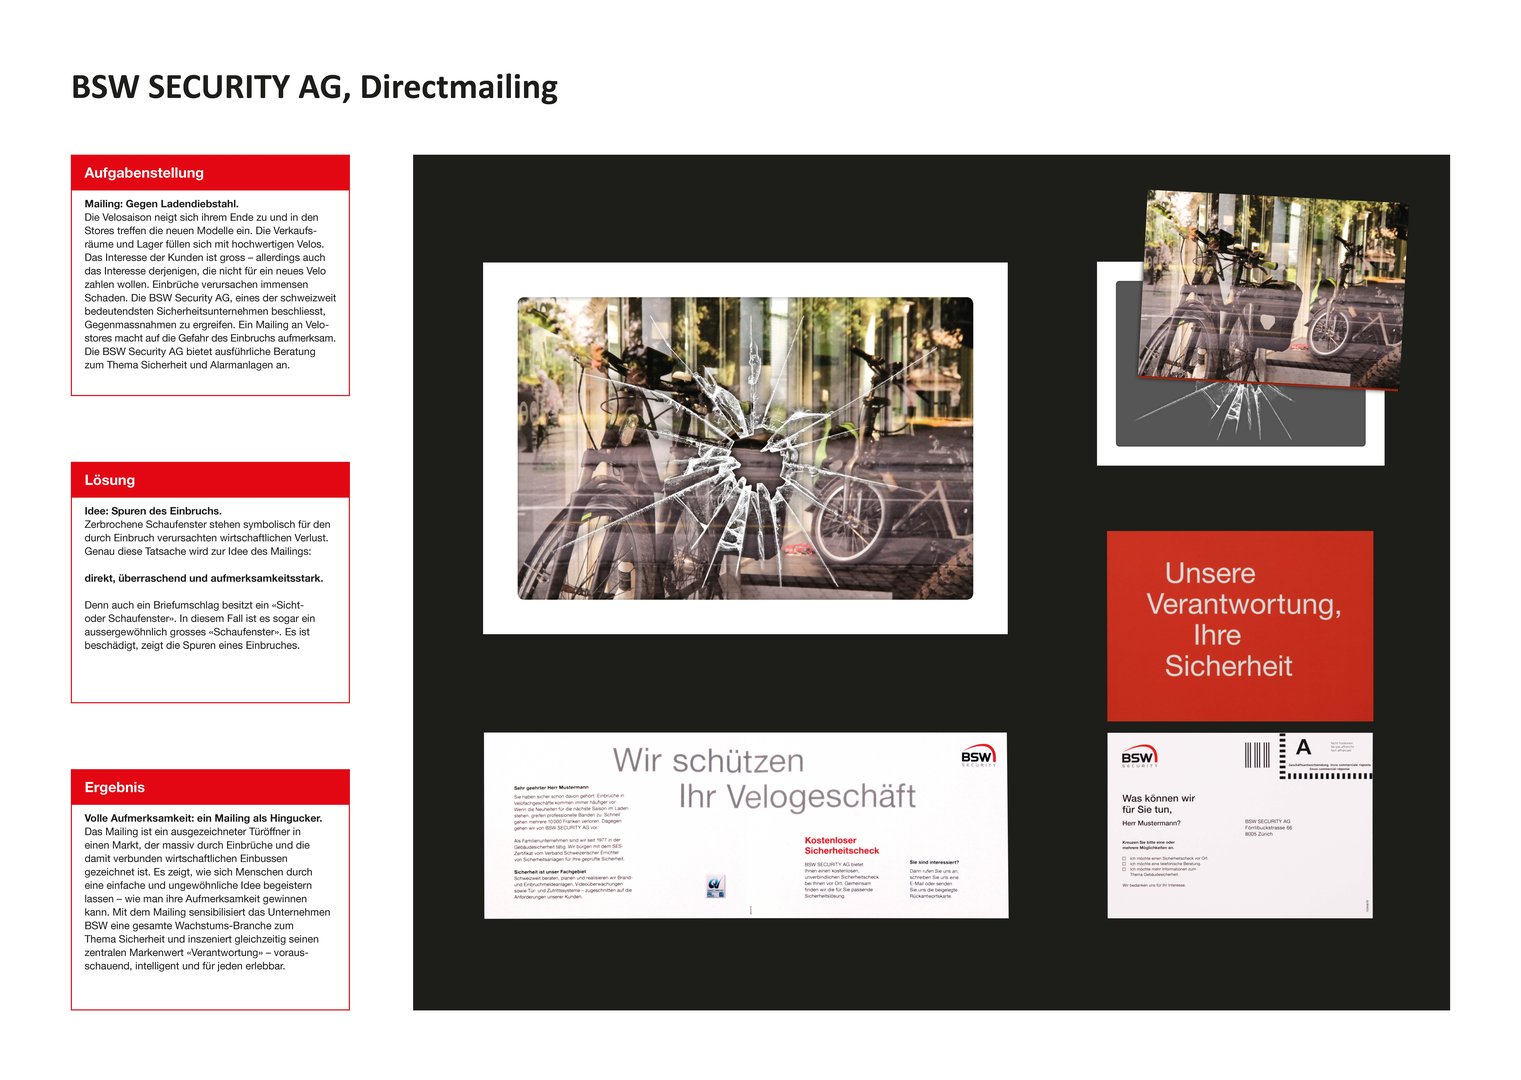Click the BSW Security logo on the reply card

pos(1138,756)
